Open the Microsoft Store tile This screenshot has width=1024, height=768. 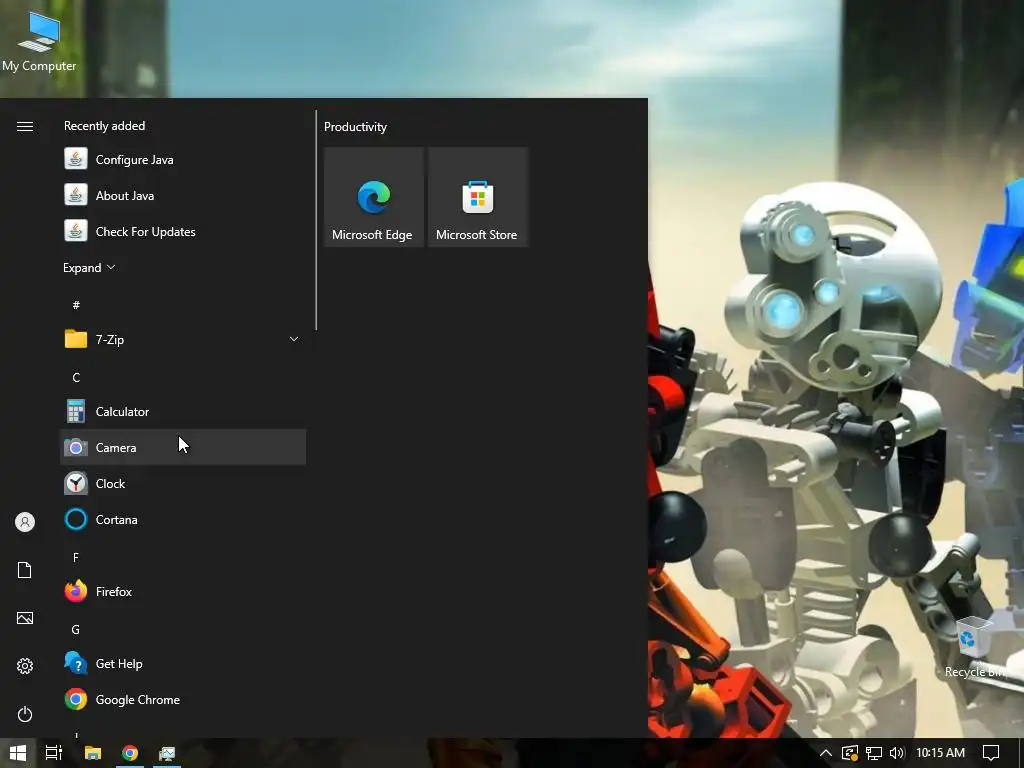(x=477, y=197)
